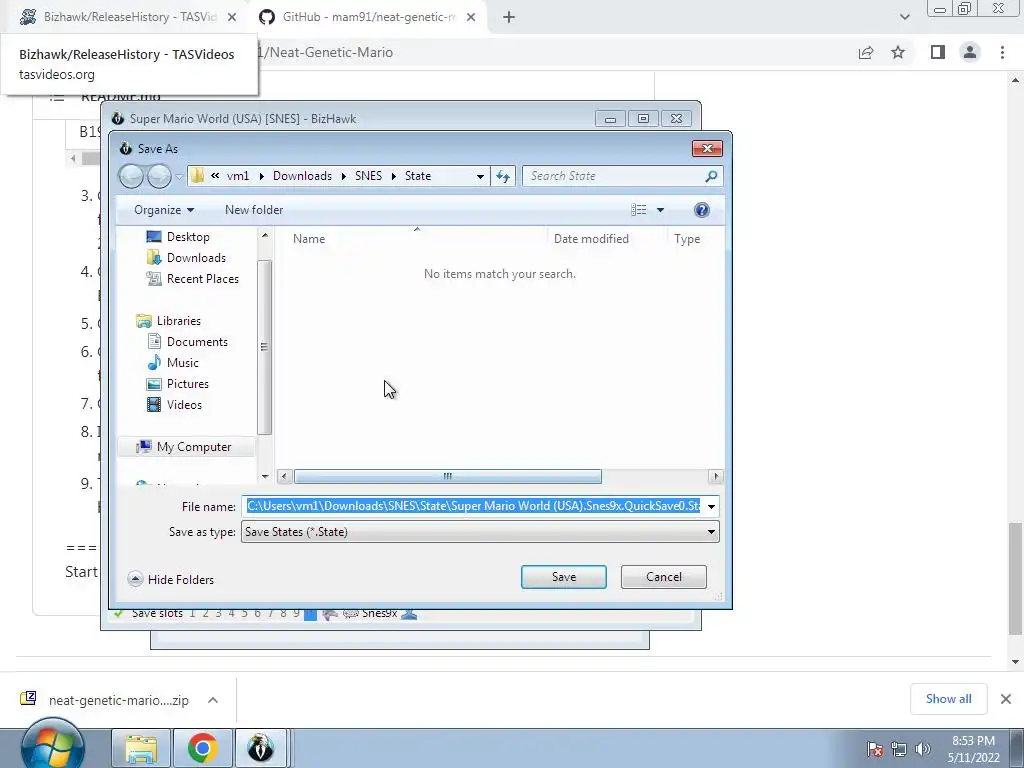Click the State breadcrumb segment

click(x=418, y=176)
